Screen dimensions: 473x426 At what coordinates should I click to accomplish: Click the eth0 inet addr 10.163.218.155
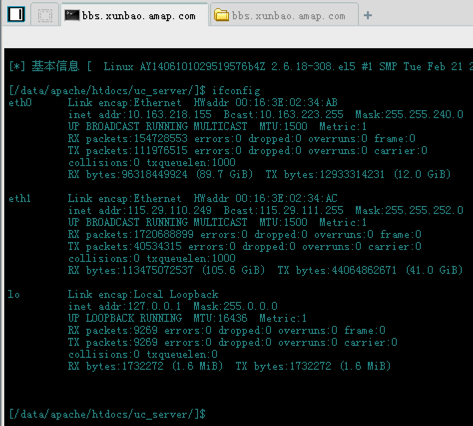pos(170,114)
